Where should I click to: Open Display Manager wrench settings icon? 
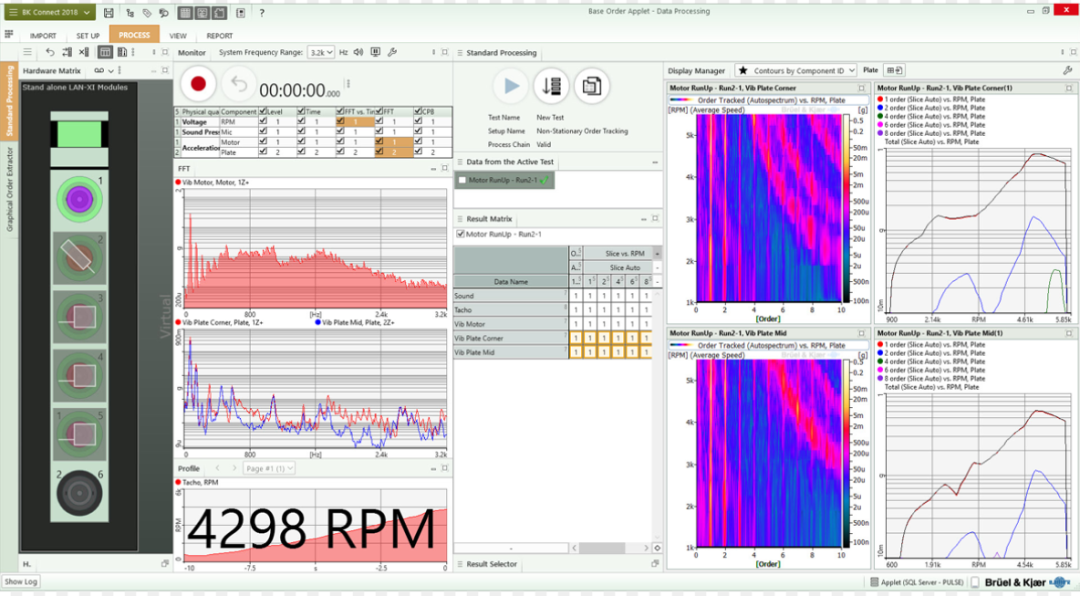[1068, 70]
